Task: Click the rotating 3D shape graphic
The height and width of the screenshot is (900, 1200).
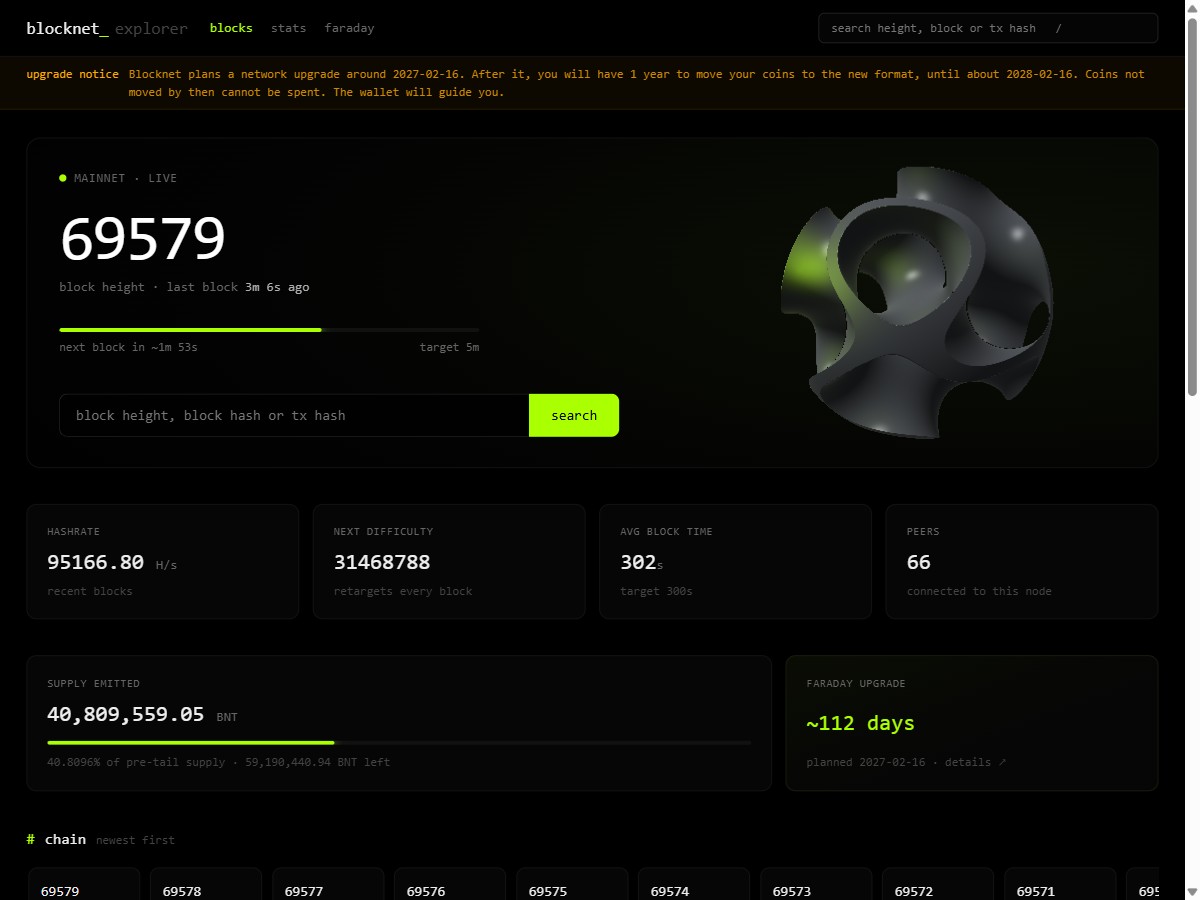Action: 916,302
